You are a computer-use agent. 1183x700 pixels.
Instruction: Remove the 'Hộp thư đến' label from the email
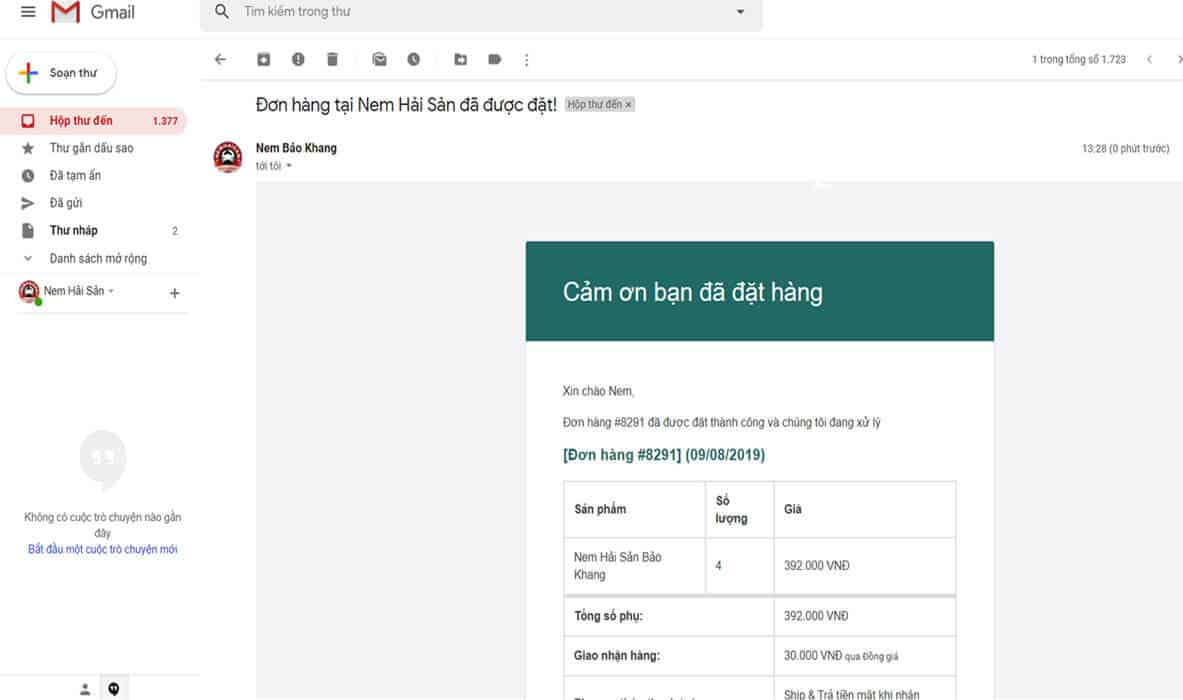[x=629, y=105]
